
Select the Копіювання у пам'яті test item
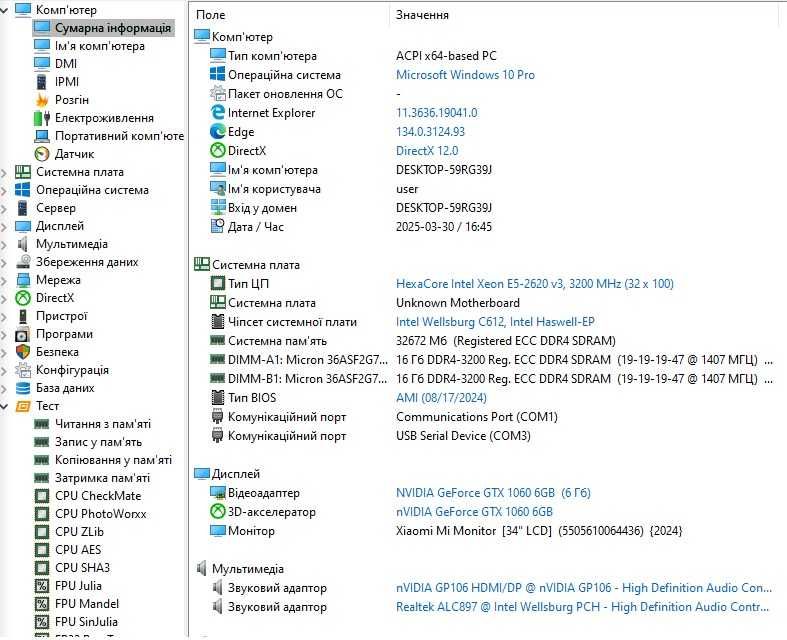click(113, 460)
